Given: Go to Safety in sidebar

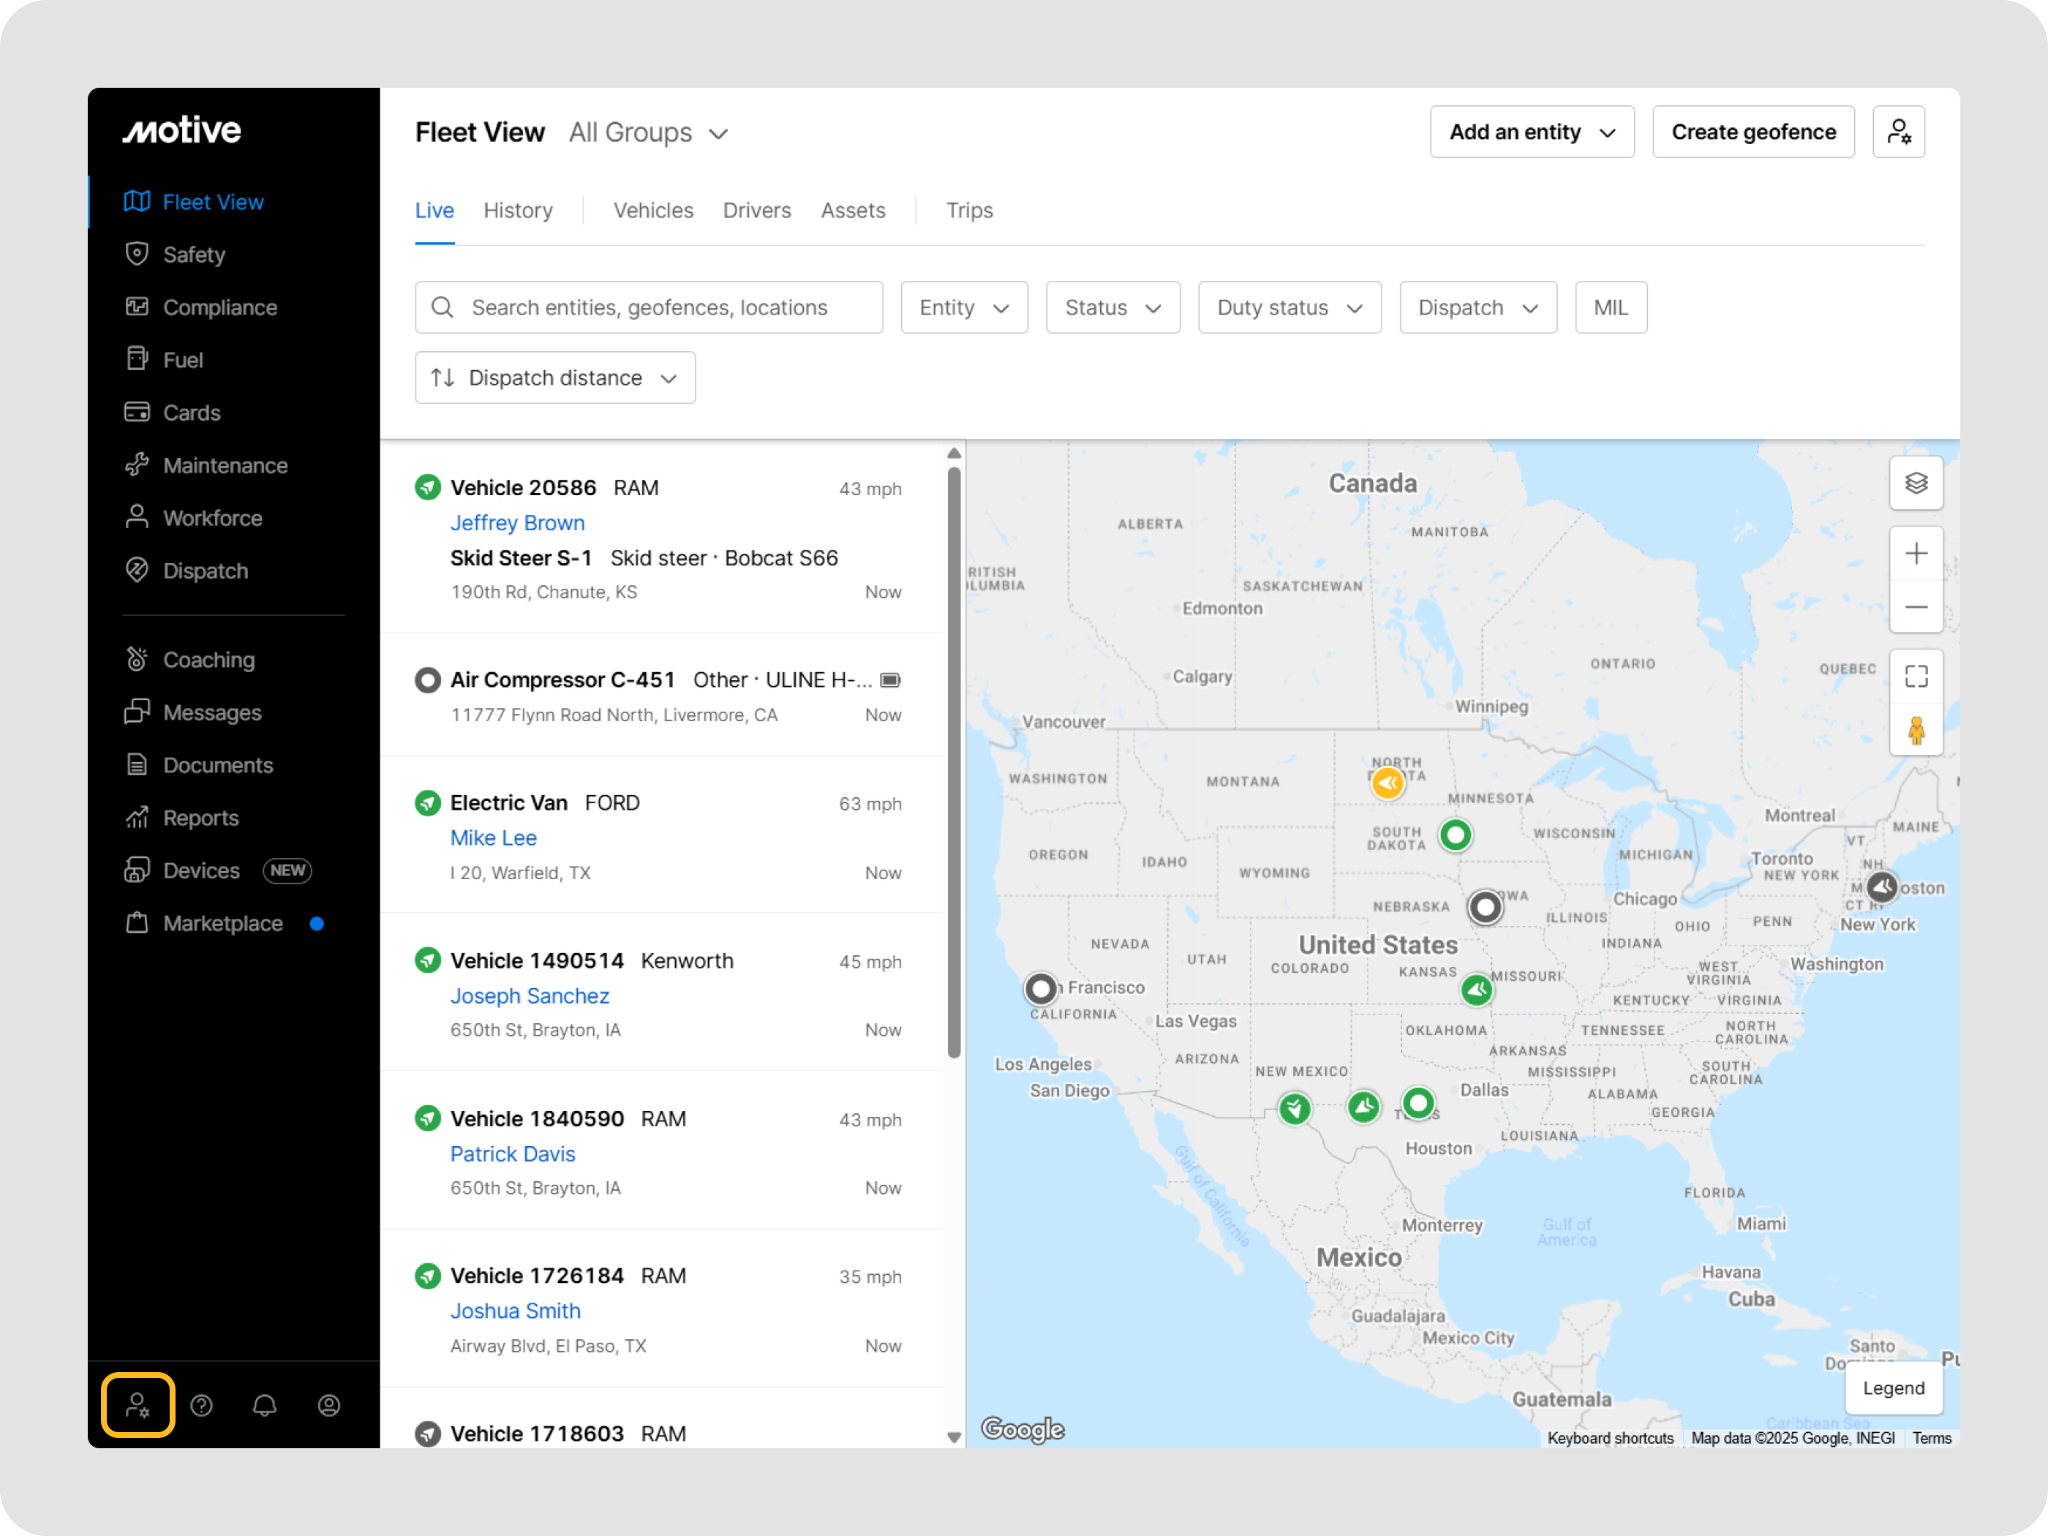Looking at the screenshot, I should (194, 254).
